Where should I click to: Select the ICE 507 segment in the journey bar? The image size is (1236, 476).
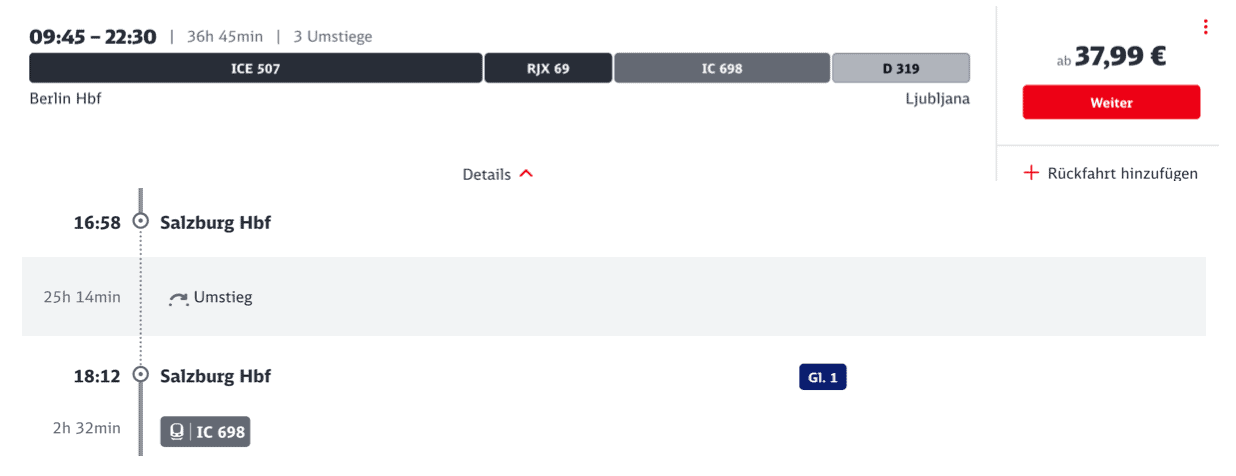[x=256, y=69]
